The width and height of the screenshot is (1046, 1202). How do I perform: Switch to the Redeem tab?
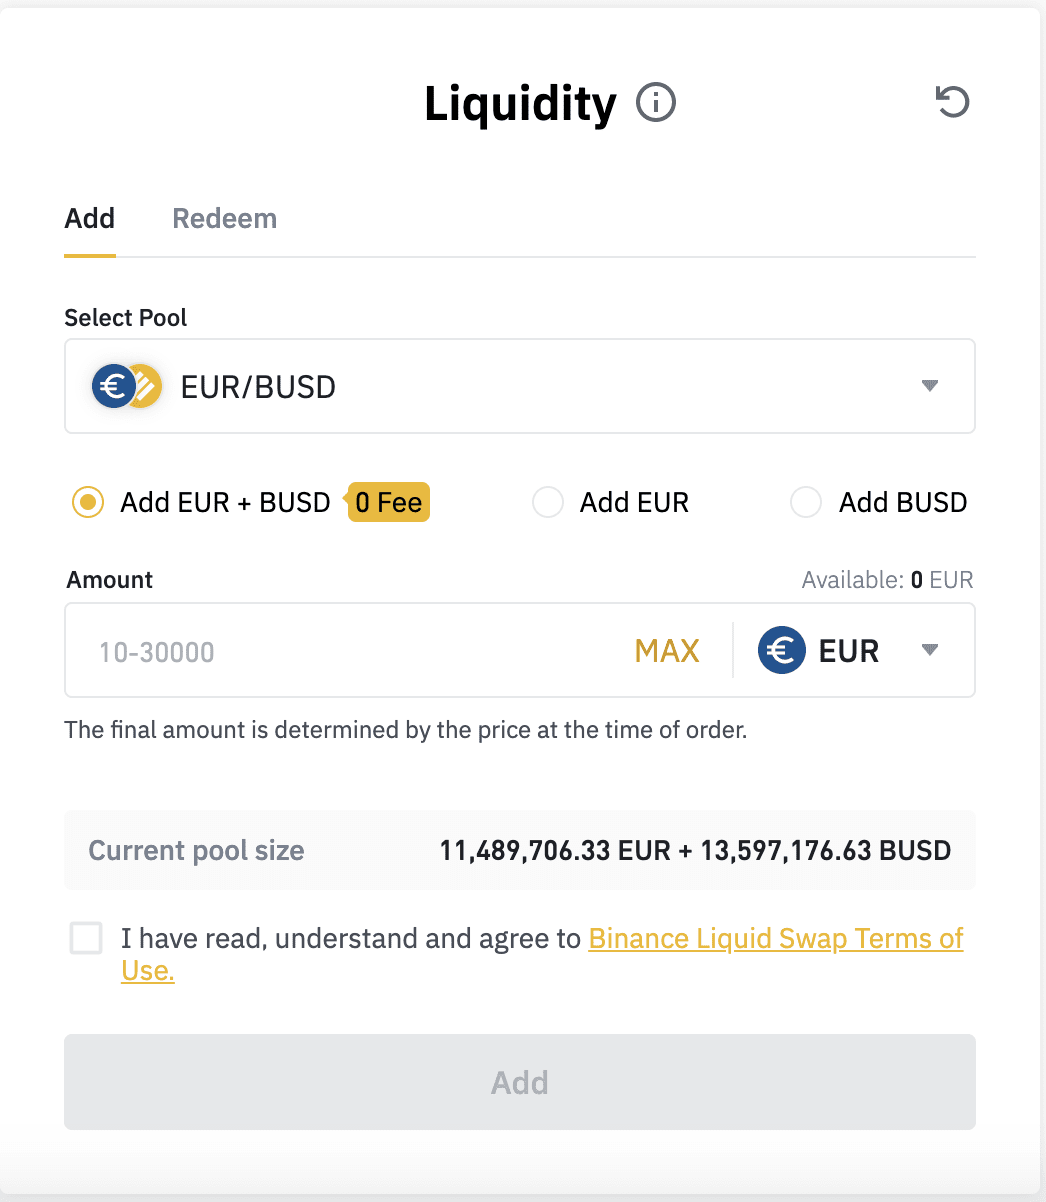(225, 218)
